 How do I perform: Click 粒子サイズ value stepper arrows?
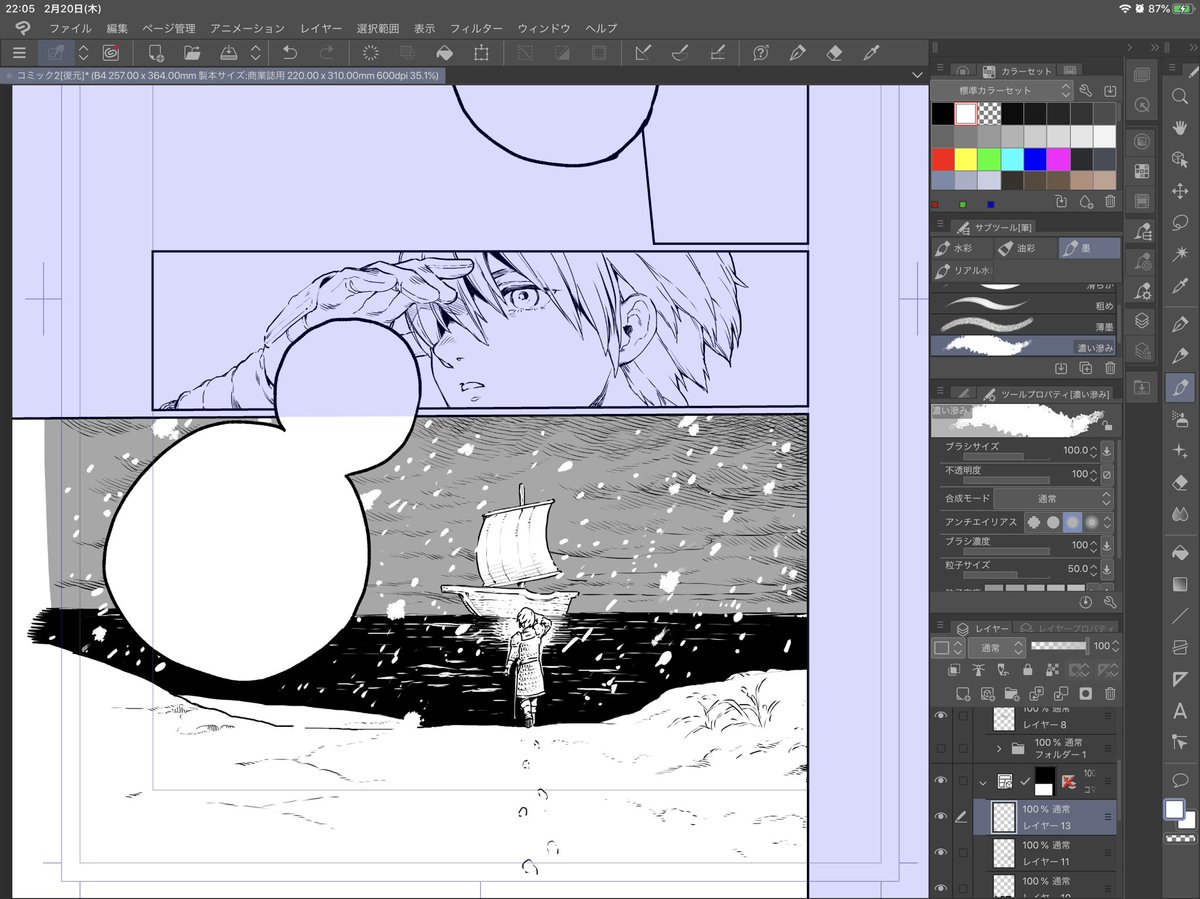tap(1093, 568)
